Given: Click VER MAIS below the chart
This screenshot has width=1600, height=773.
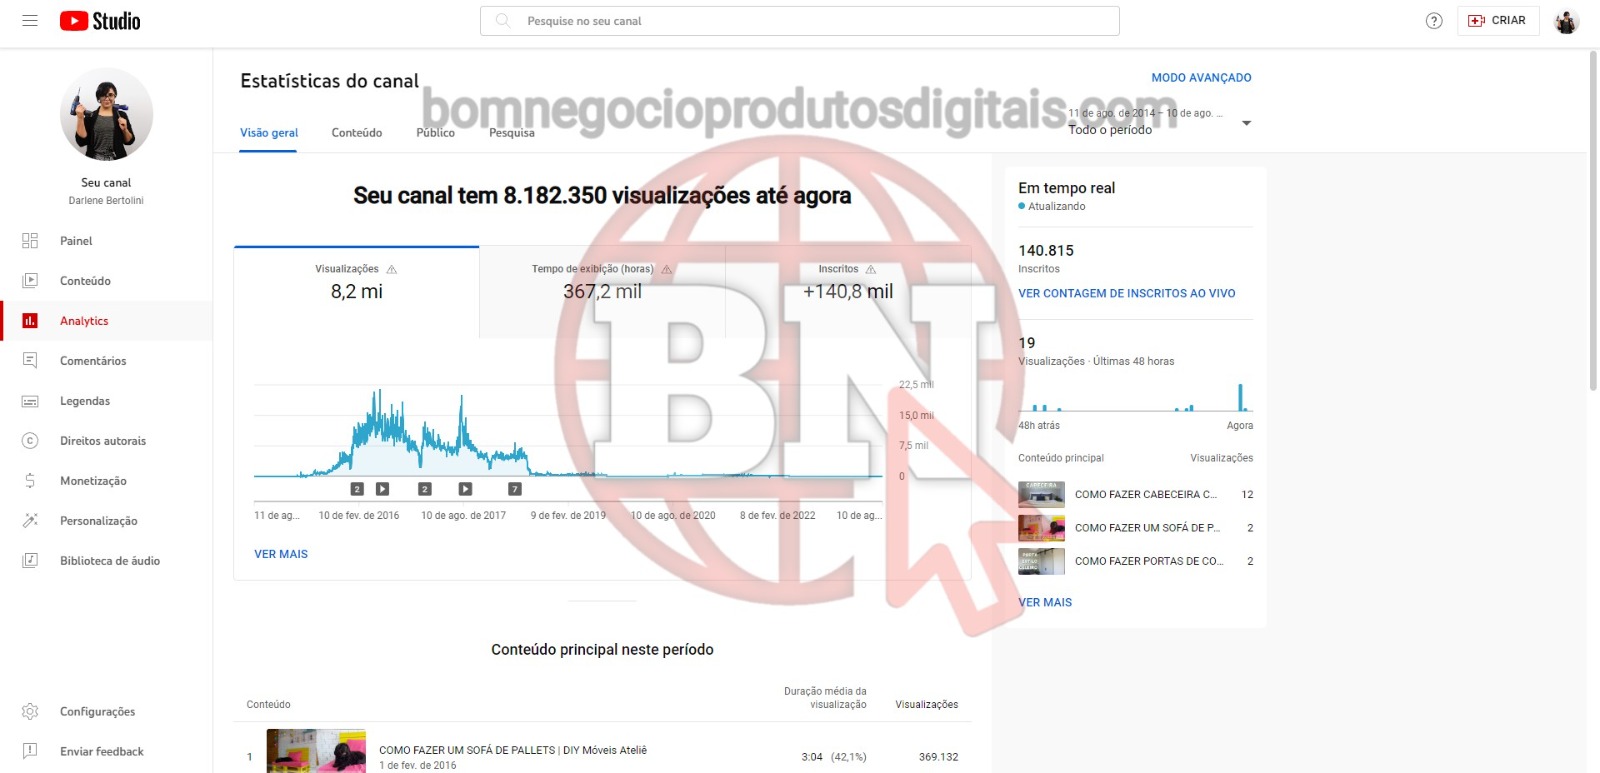Looking at the screenshot, I should point(281,554).
